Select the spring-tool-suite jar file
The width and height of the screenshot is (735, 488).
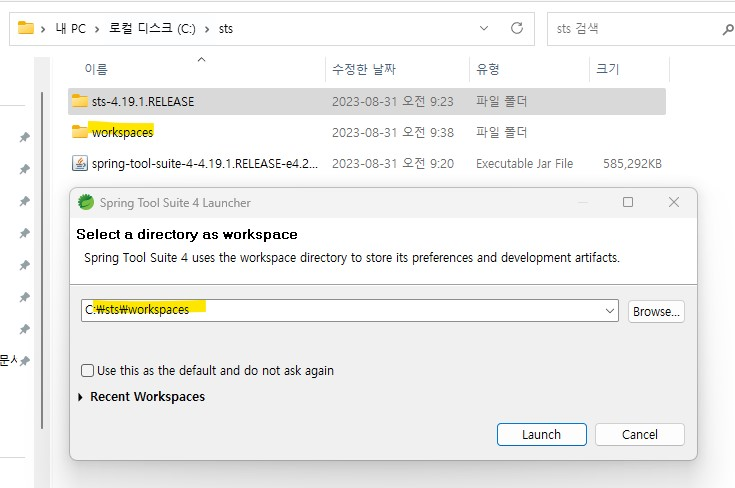pos(367,164)
